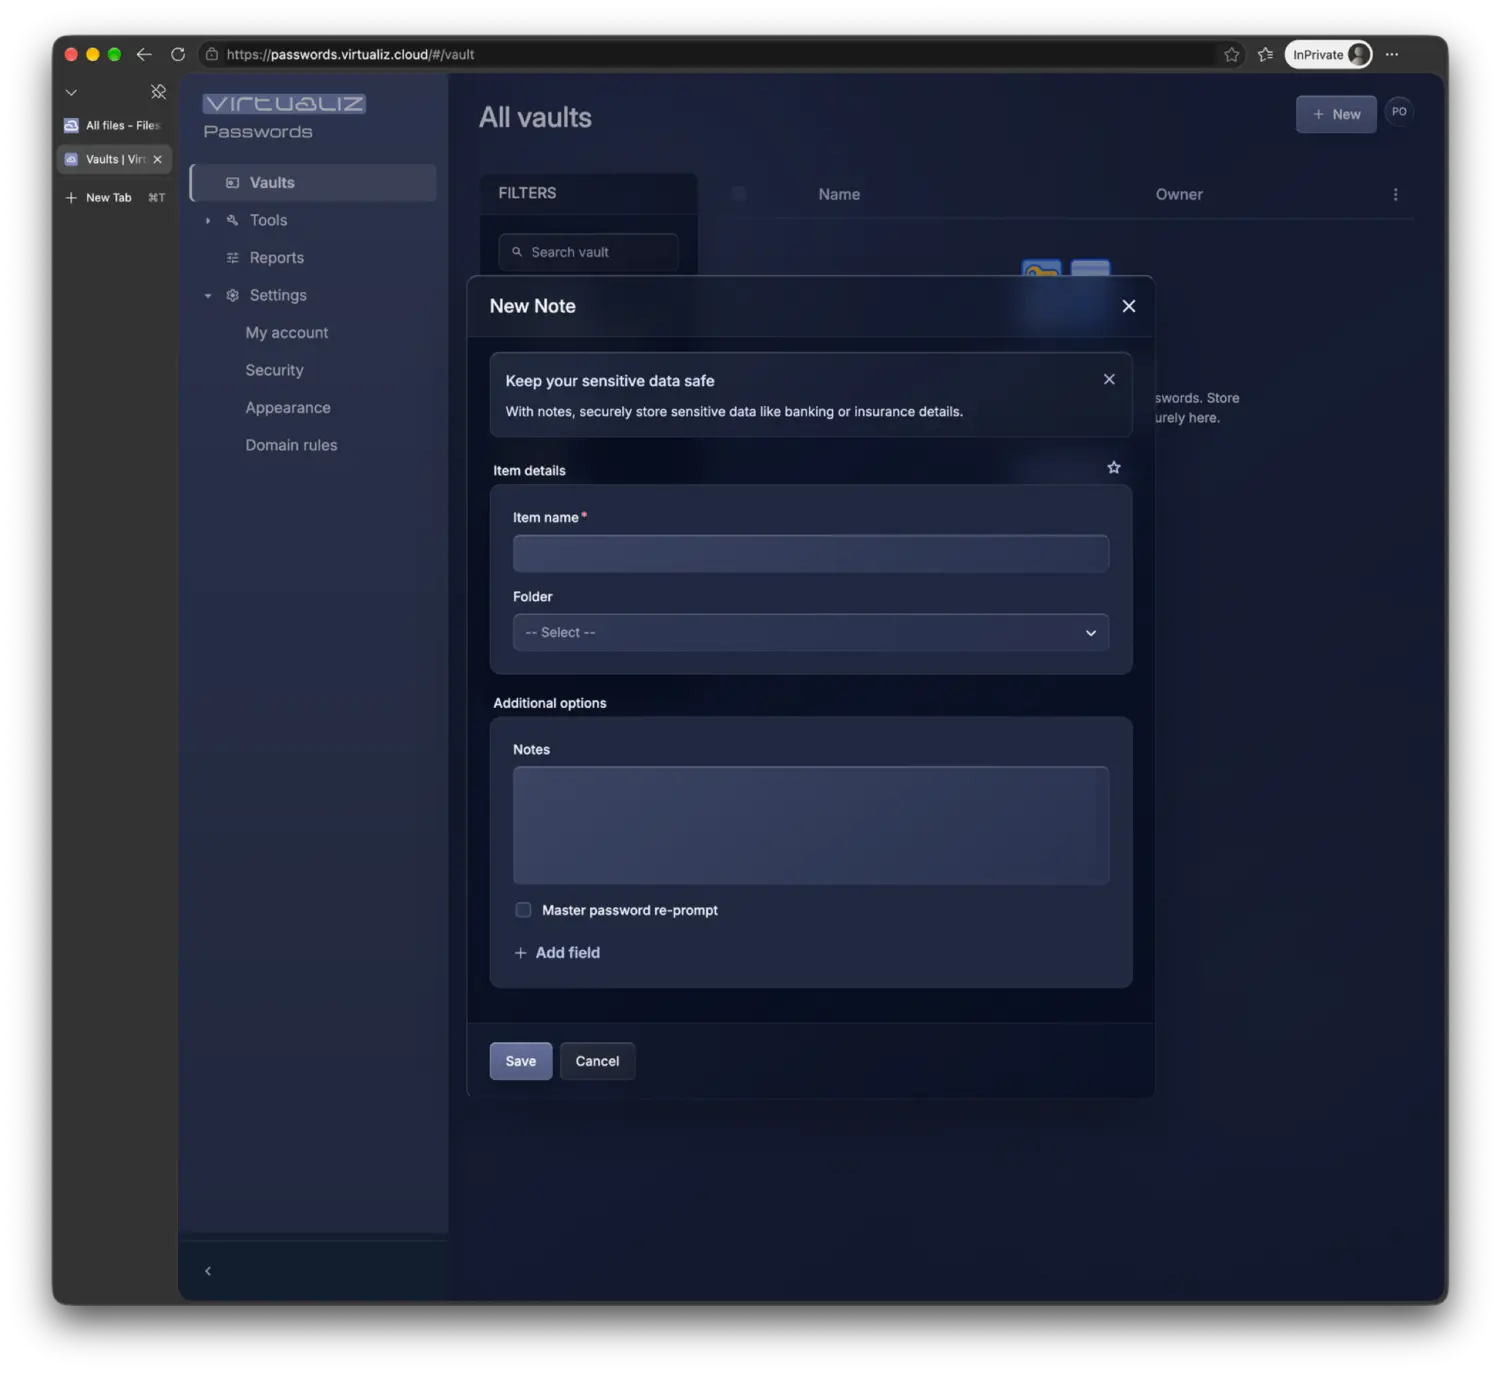Screen dimensions: 1500x1374
Task: Open the browser favorites list icon
Action: coord(1265,54)
